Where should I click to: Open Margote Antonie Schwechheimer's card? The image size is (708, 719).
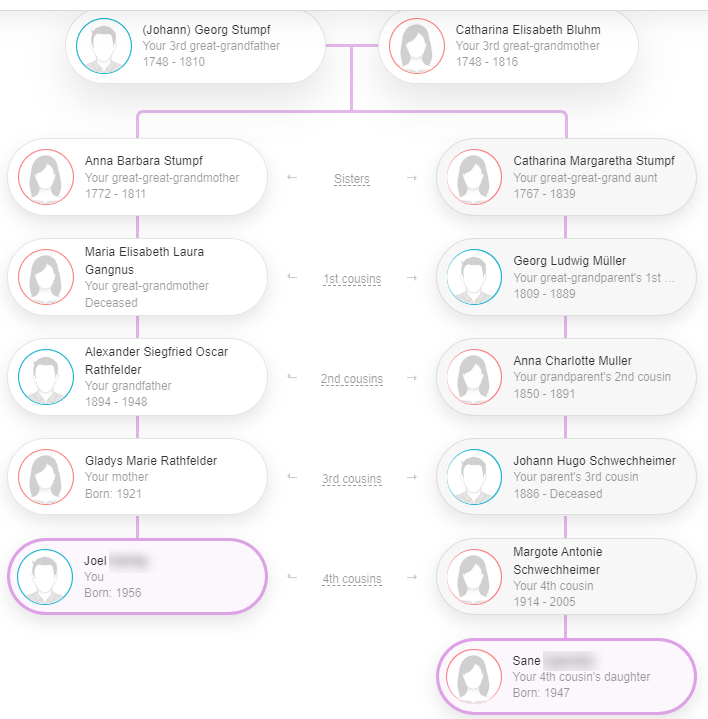point(566,577)
